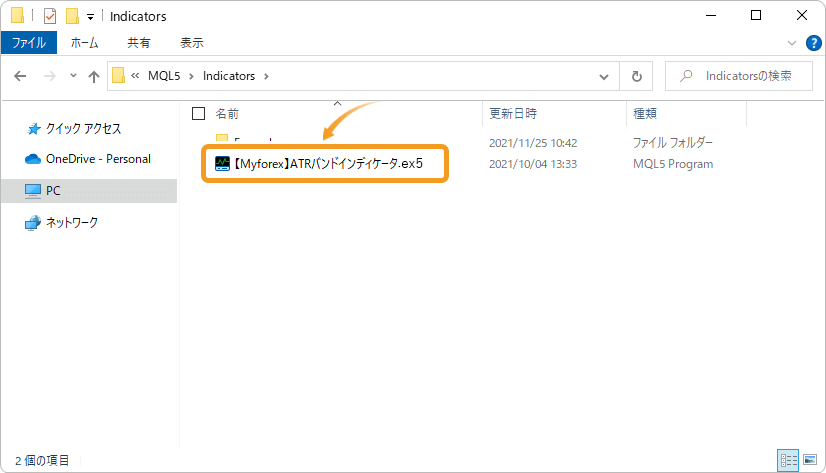Viewport: 826px width, 473px height.
Task: Click the up-folder arrow icon
Action: 94,76
